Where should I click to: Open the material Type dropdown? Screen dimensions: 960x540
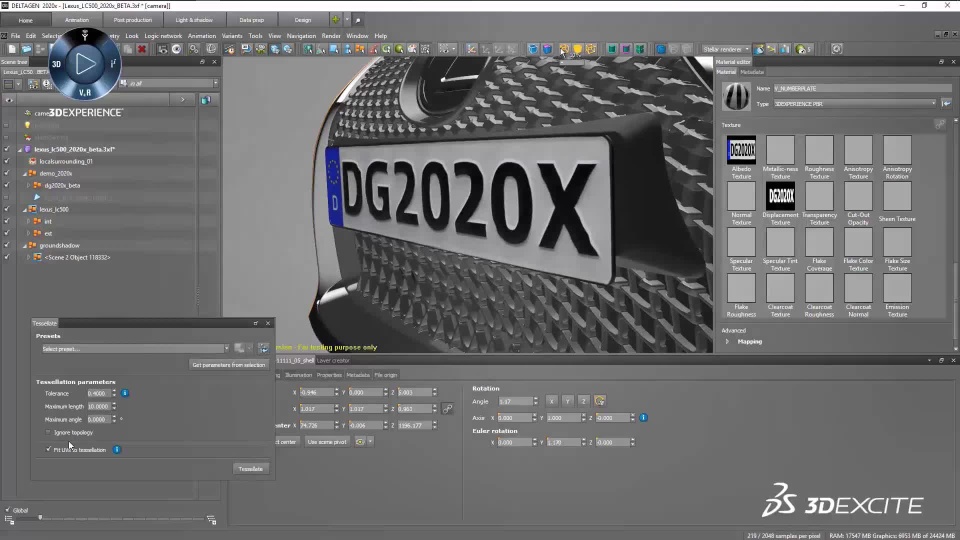tap(855, 103)
